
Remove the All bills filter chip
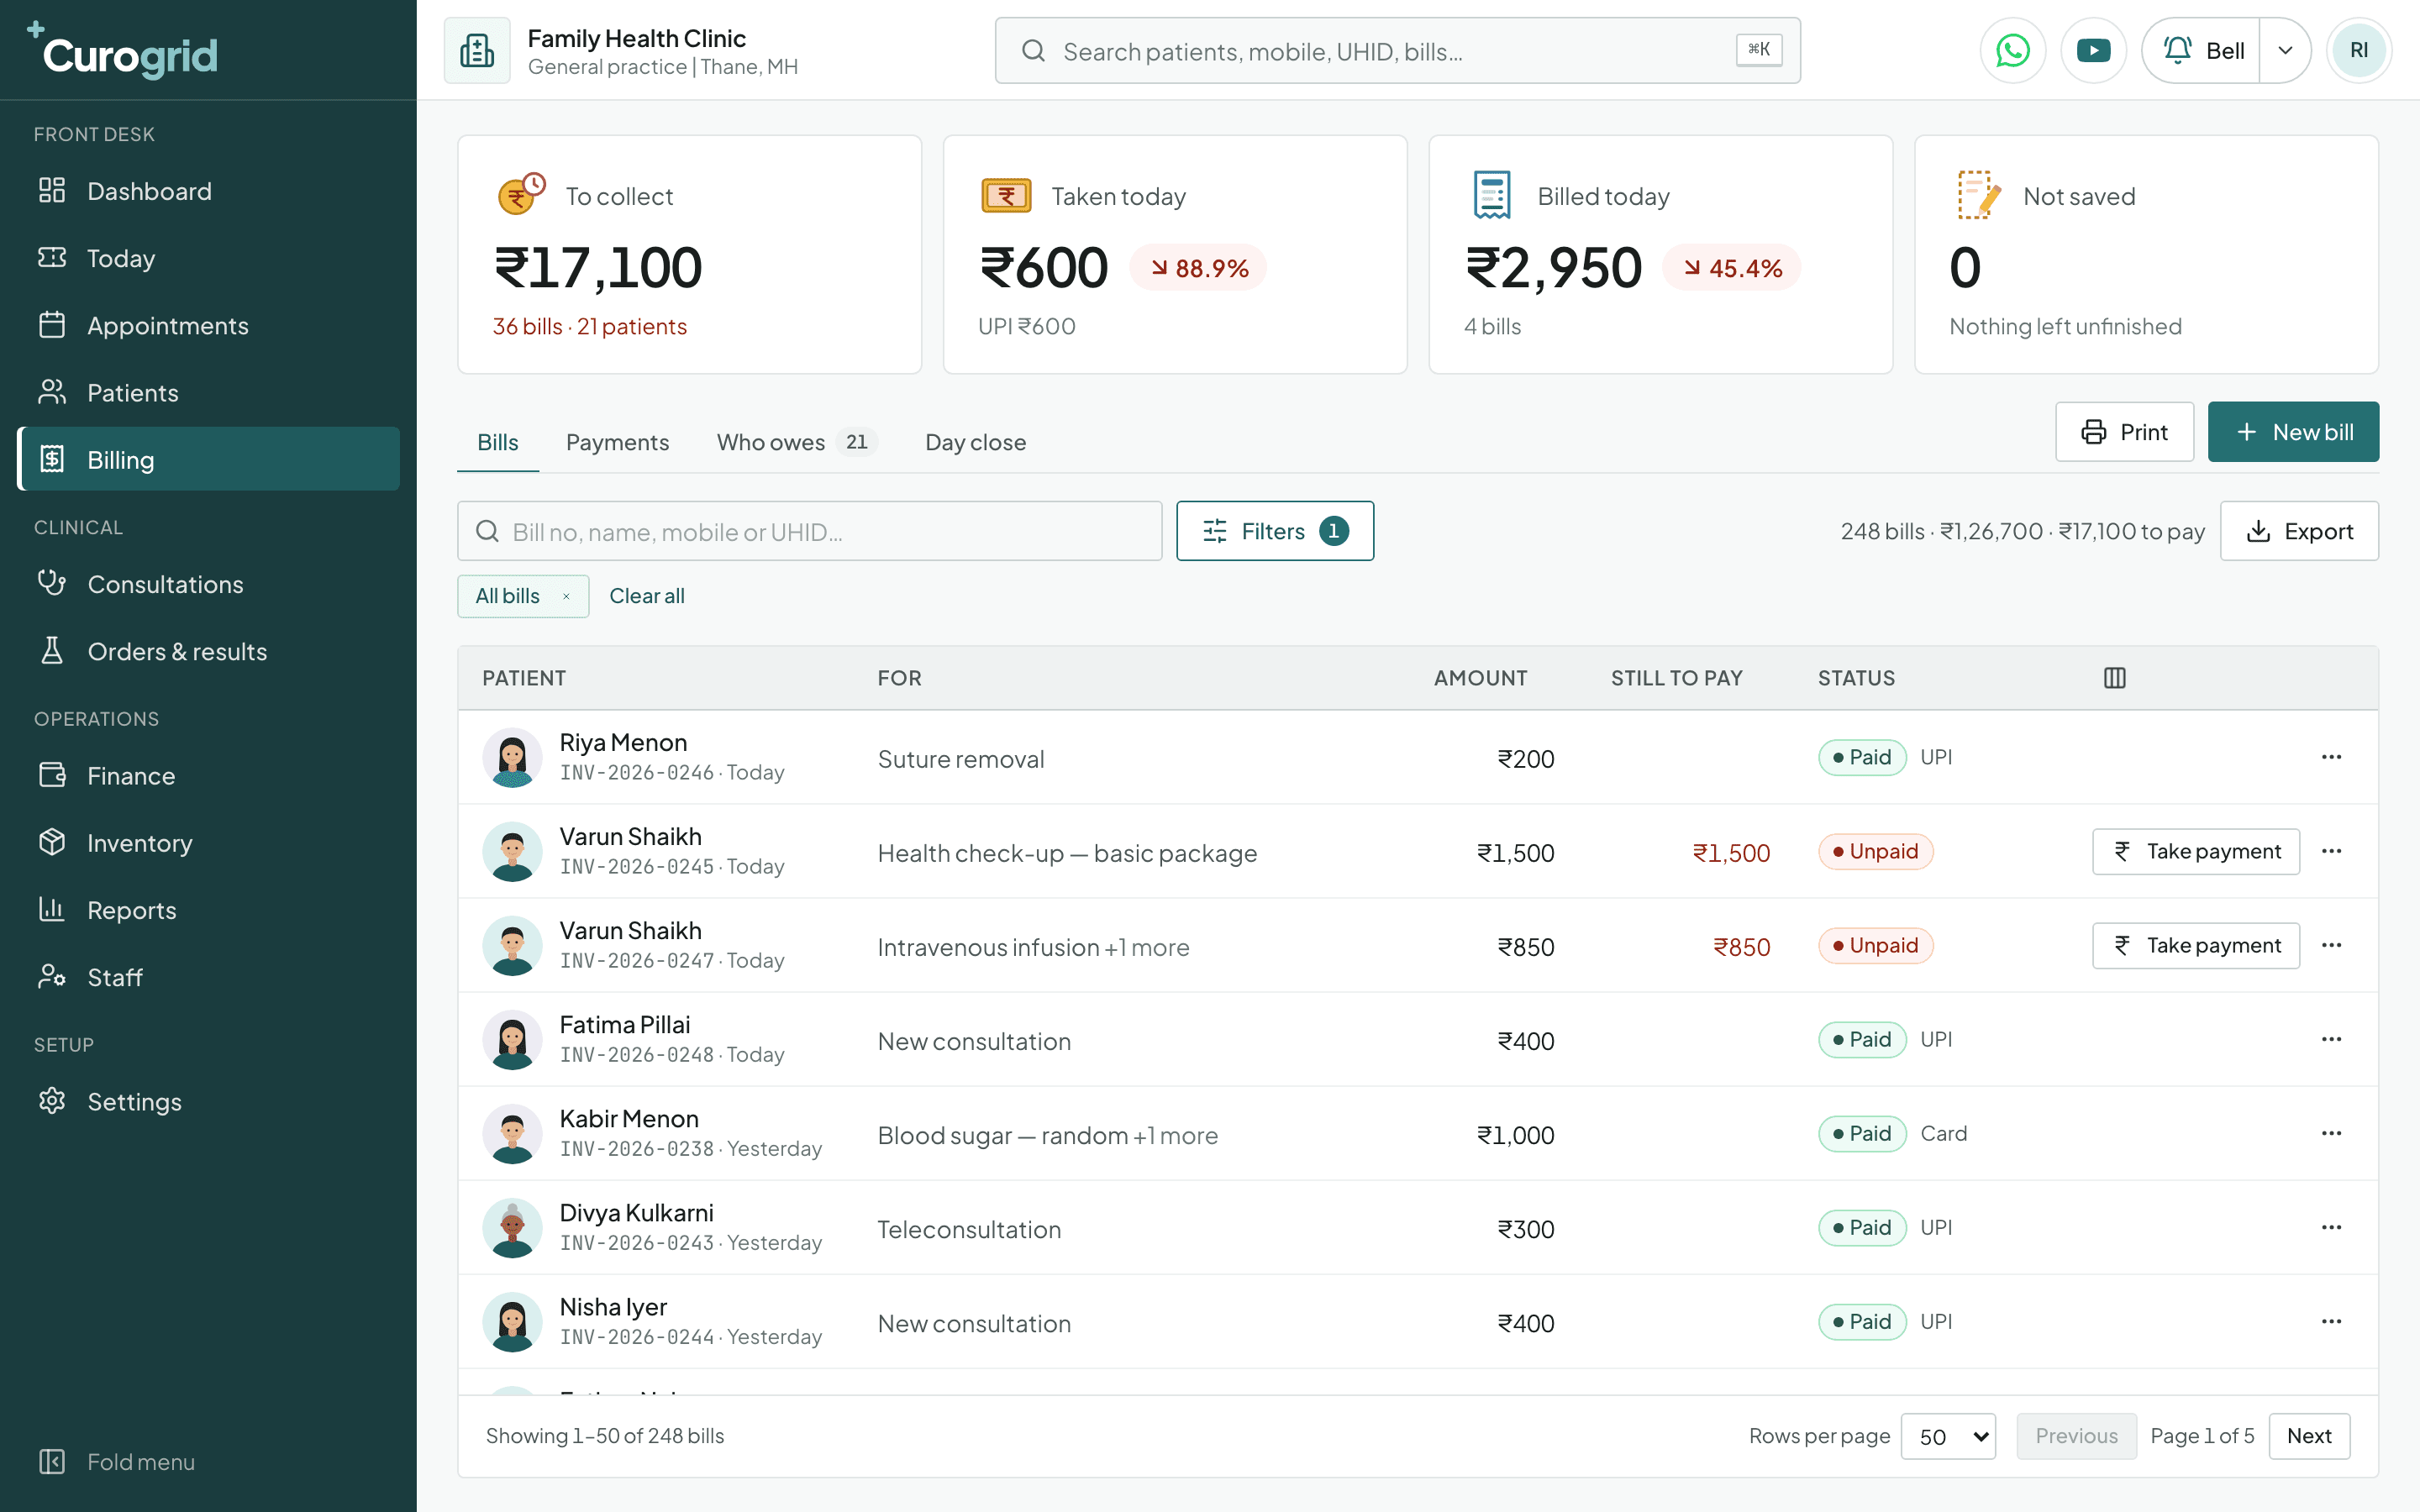[x=566, y=596]
